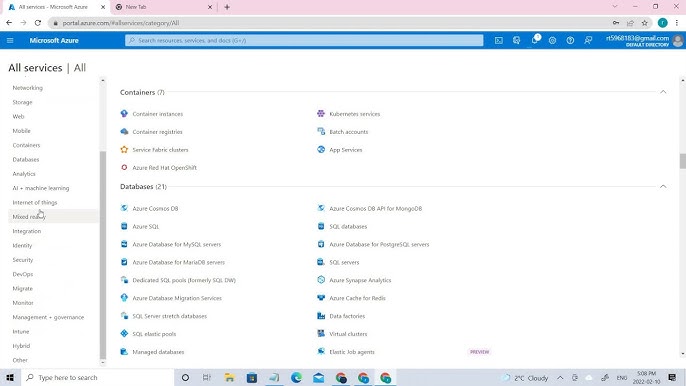686x386 pixels.
Task: Click the Service Fabric clusters icon
Action: tap(124, 150)
